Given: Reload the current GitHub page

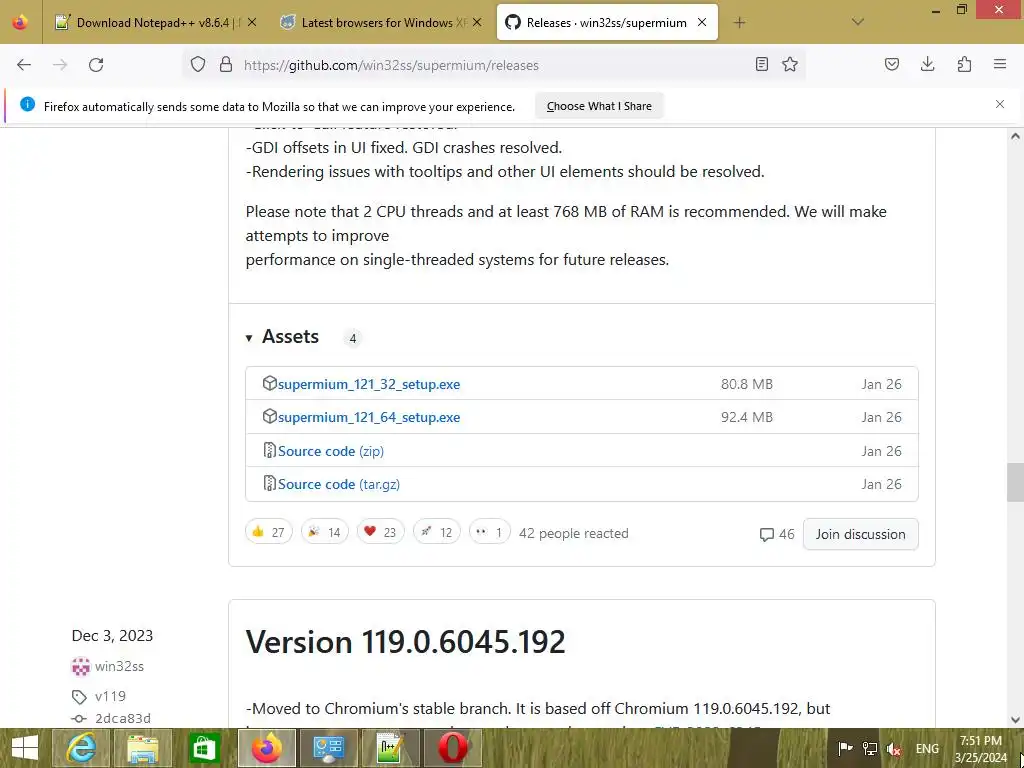Looking at the screenshot, I should pyautogui.click(x=96, y=65).
